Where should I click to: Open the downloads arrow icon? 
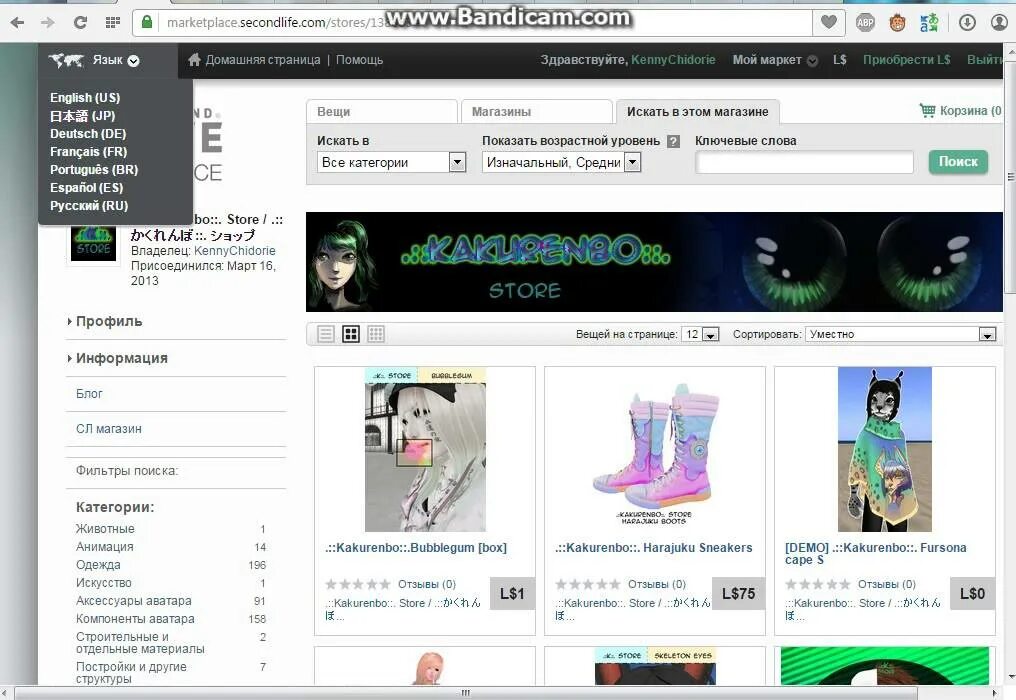point(967,23)
